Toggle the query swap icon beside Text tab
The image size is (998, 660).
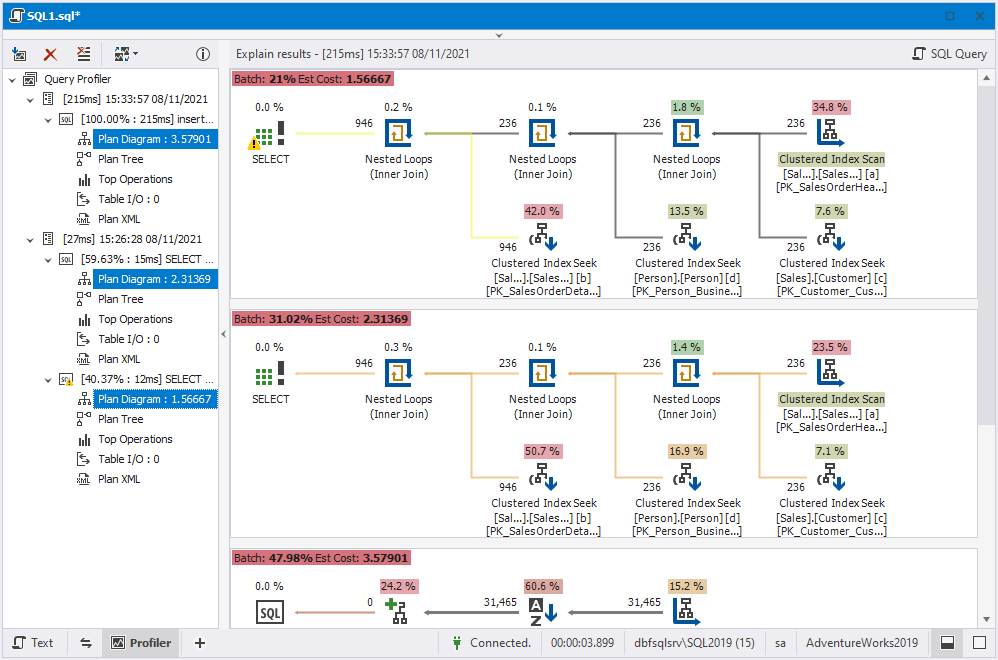click(85, 643)
